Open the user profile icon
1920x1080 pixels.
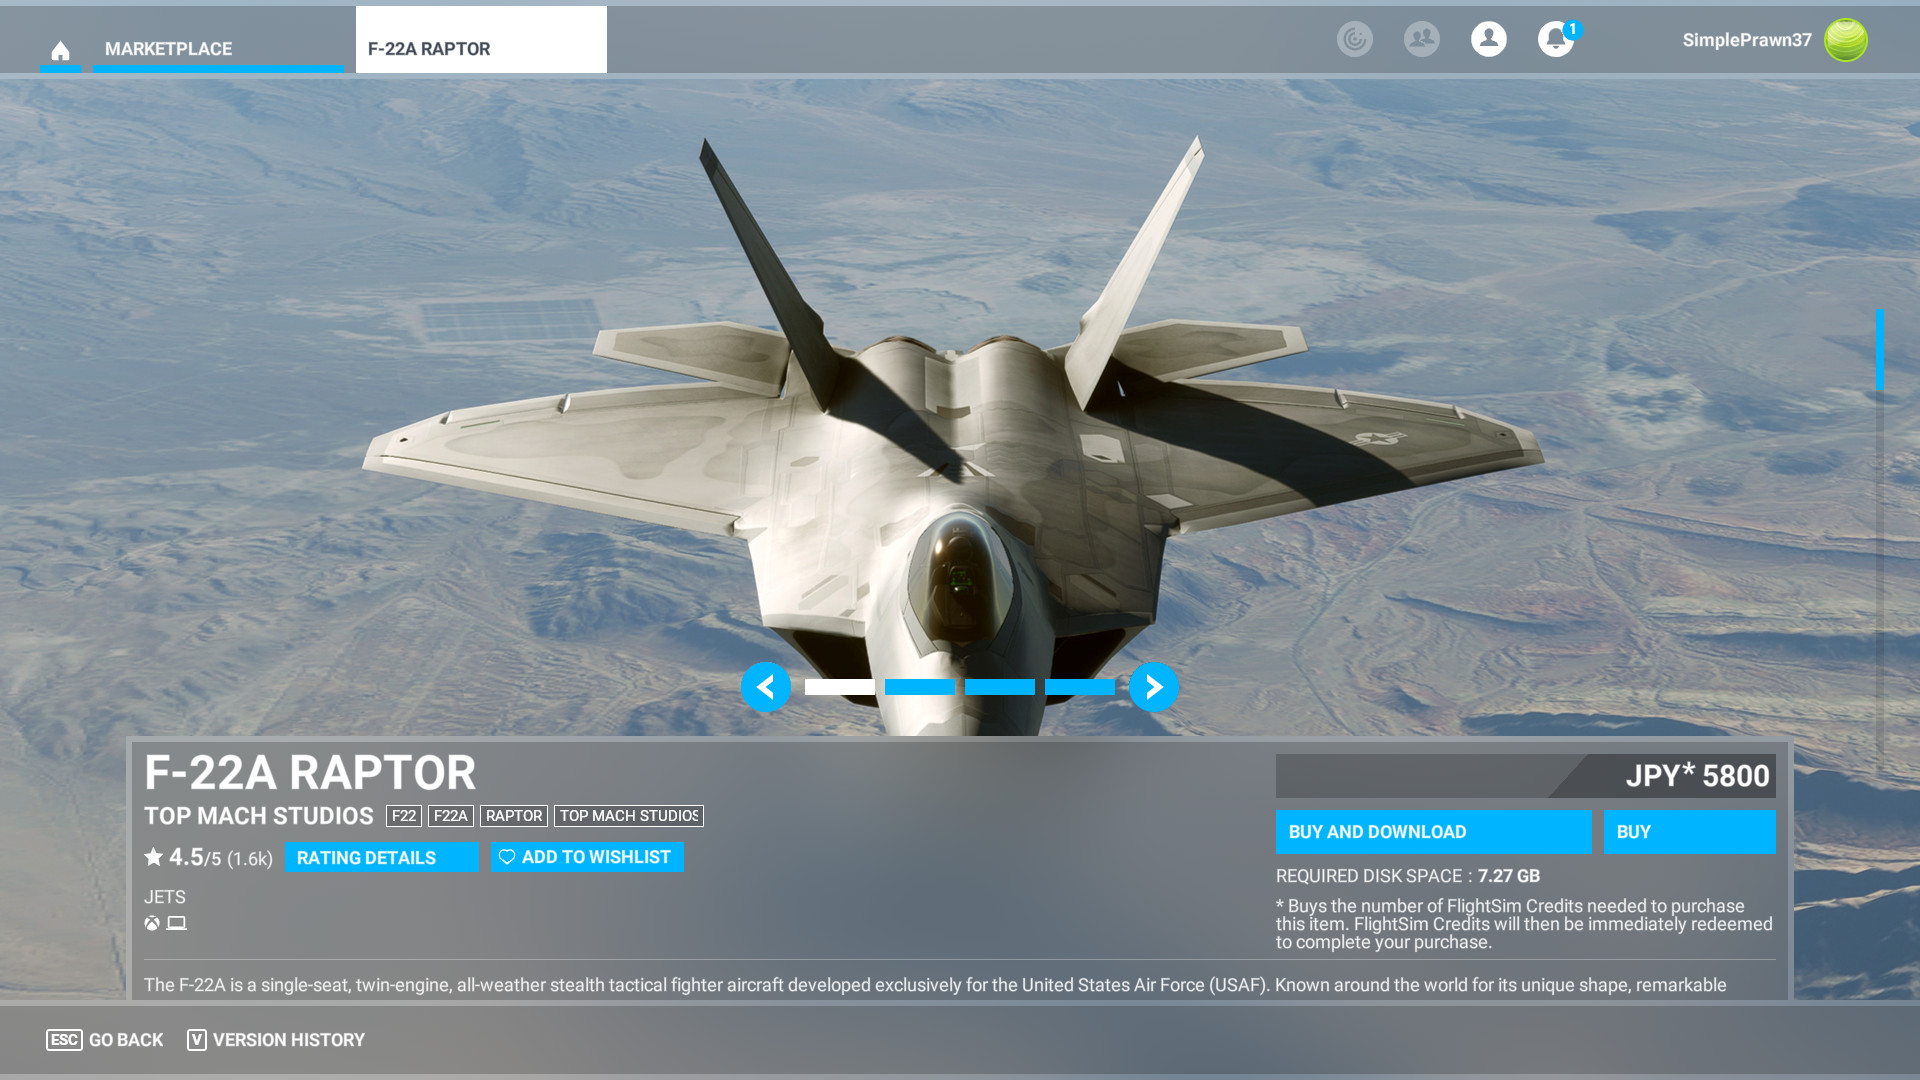click(1488, 39)
